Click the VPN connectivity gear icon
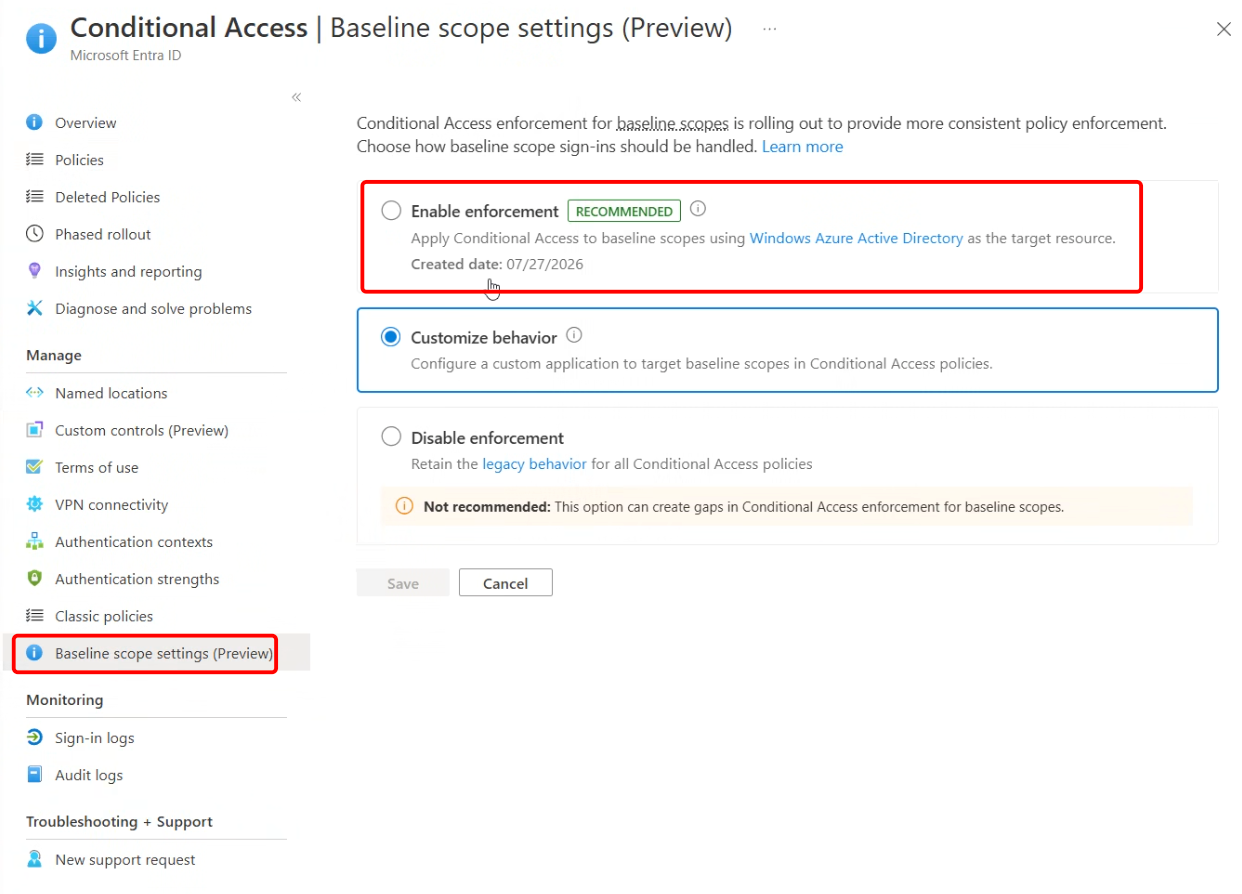The height and width of the screenshot is (894, 1242). click(x=35, y=504)
